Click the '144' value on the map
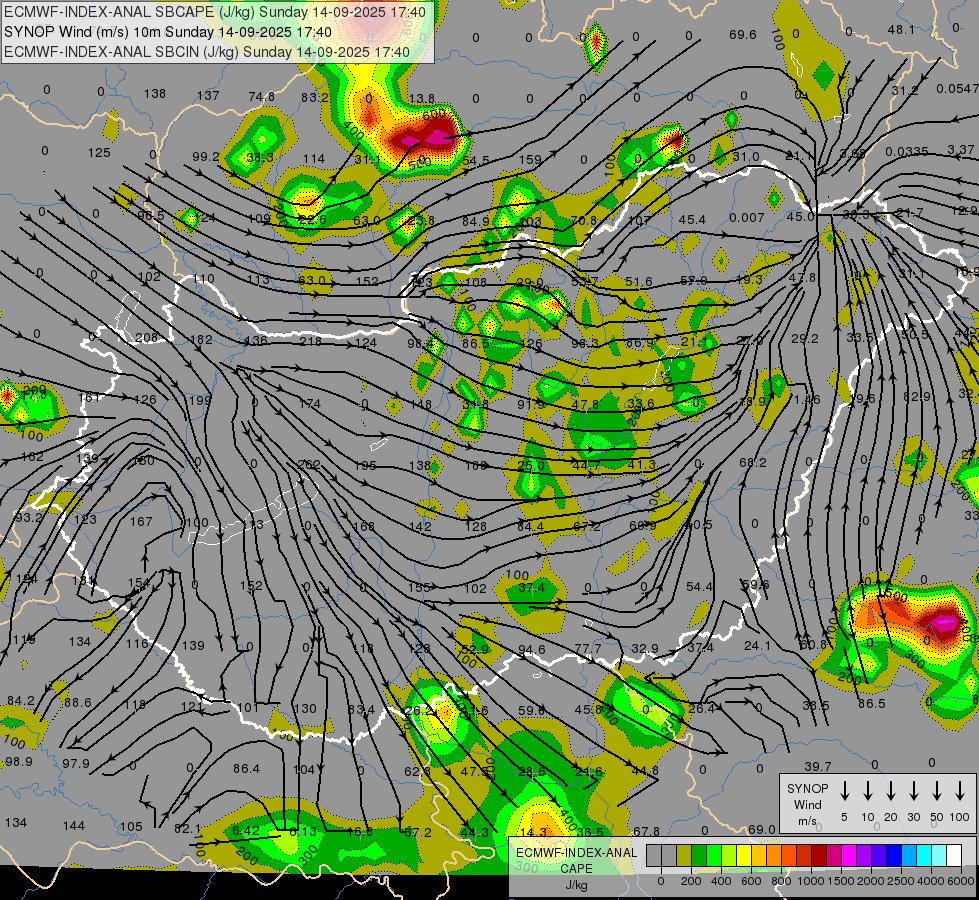Image resolution: width=979 pixels, height=900 pixels. click(74, 826)
